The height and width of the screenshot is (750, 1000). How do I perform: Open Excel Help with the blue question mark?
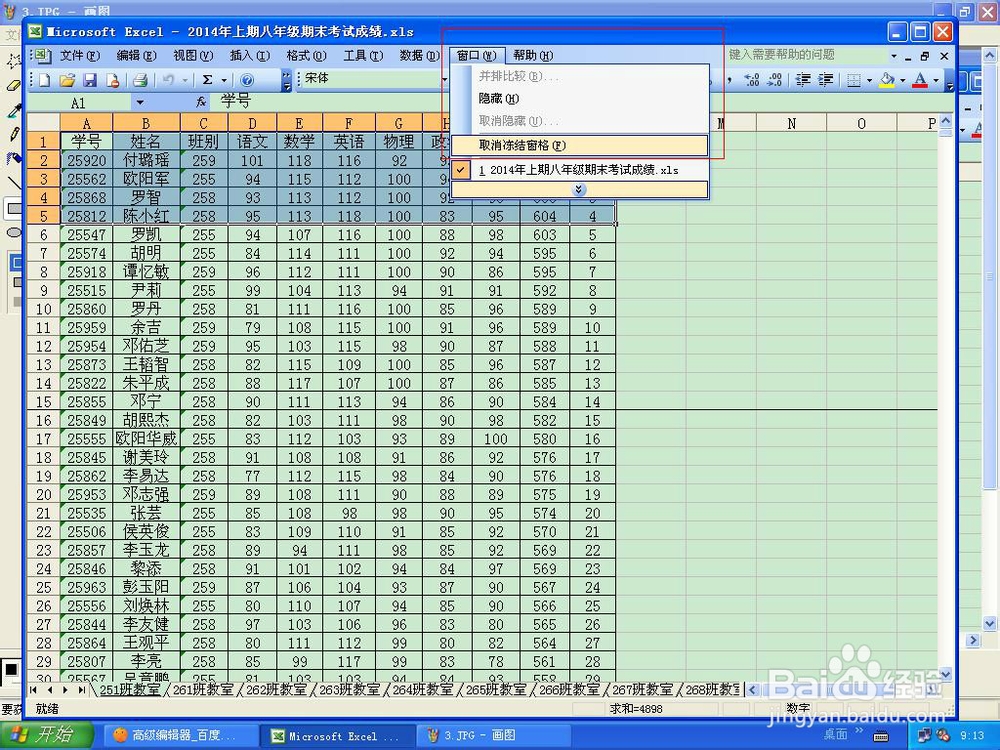tap(247, 80)
